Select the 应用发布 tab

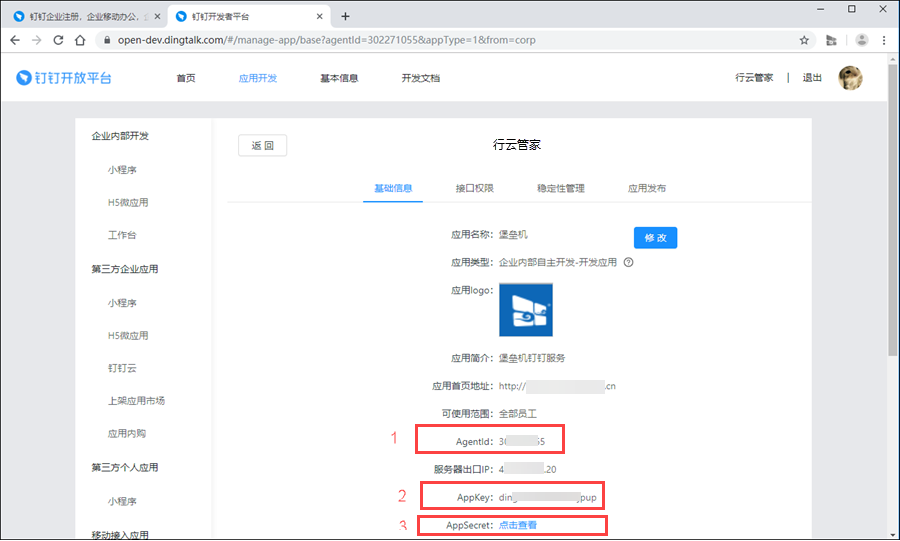647,188
